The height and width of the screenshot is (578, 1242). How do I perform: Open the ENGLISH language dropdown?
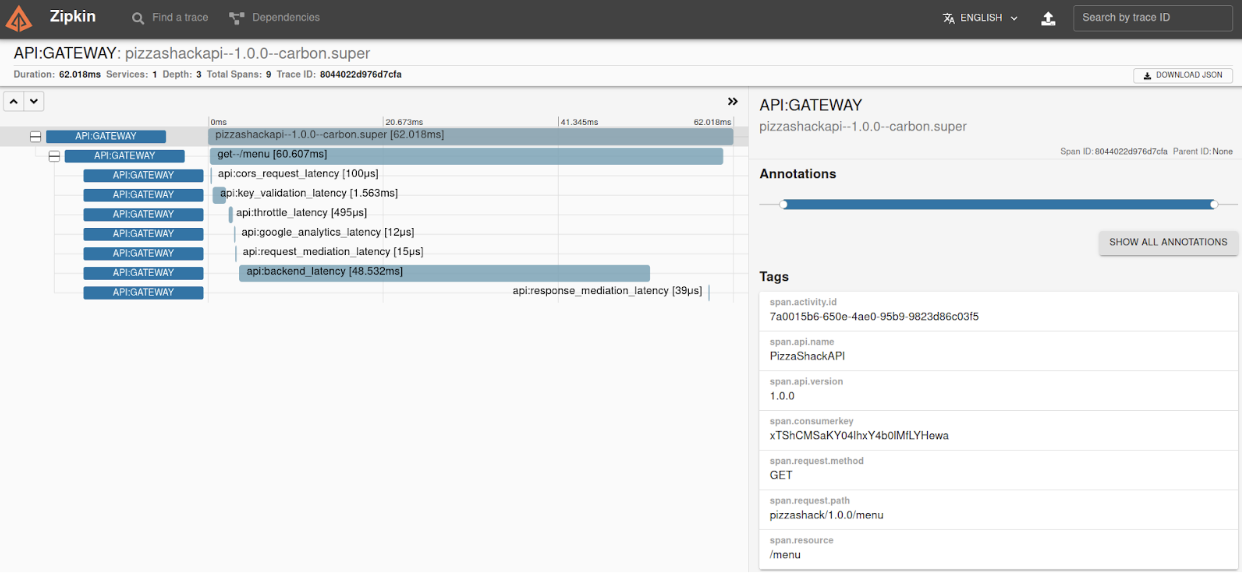(985, 17)
